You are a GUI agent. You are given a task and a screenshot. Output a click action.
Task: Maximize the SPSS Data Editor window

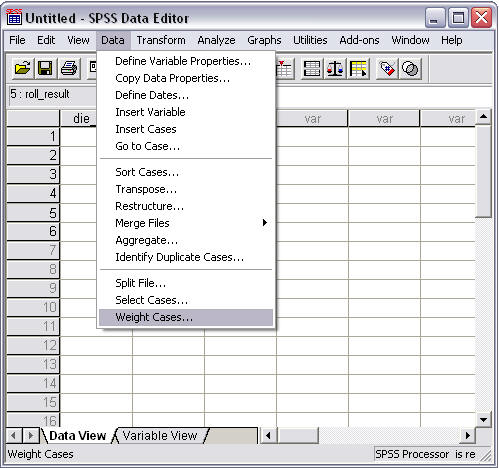(x=458, y=17)
